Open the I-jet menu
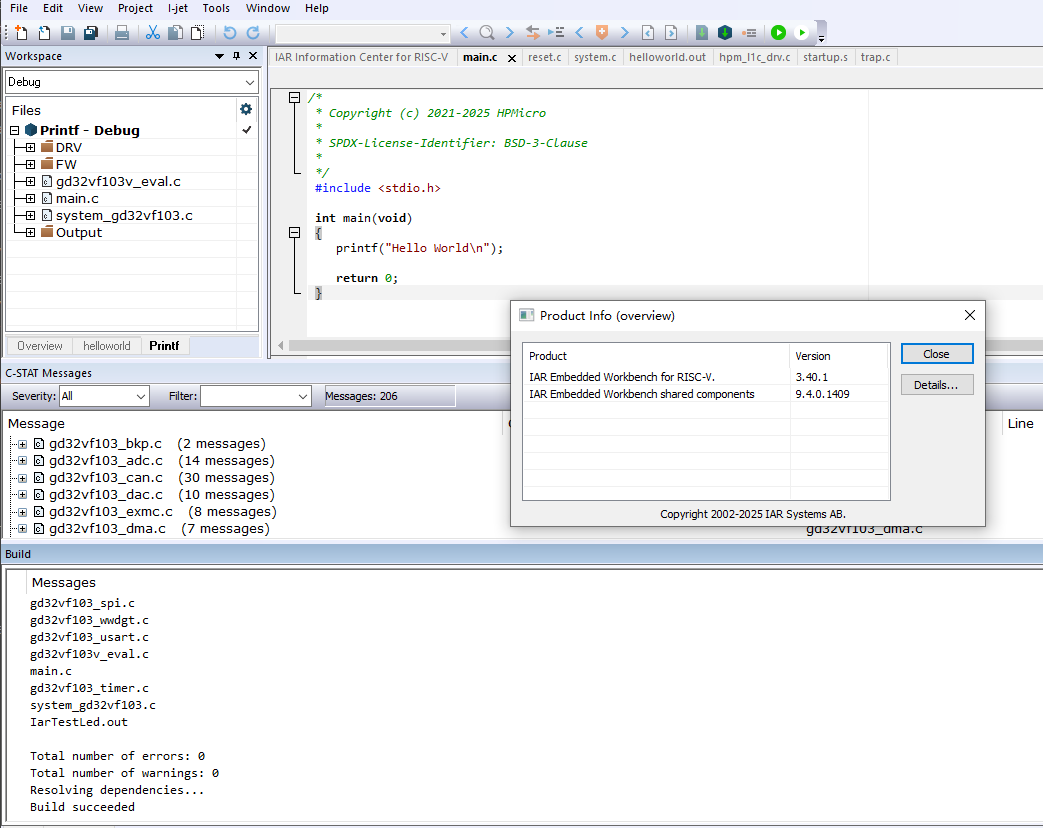Screen dimensions: 1043x828 178,9
